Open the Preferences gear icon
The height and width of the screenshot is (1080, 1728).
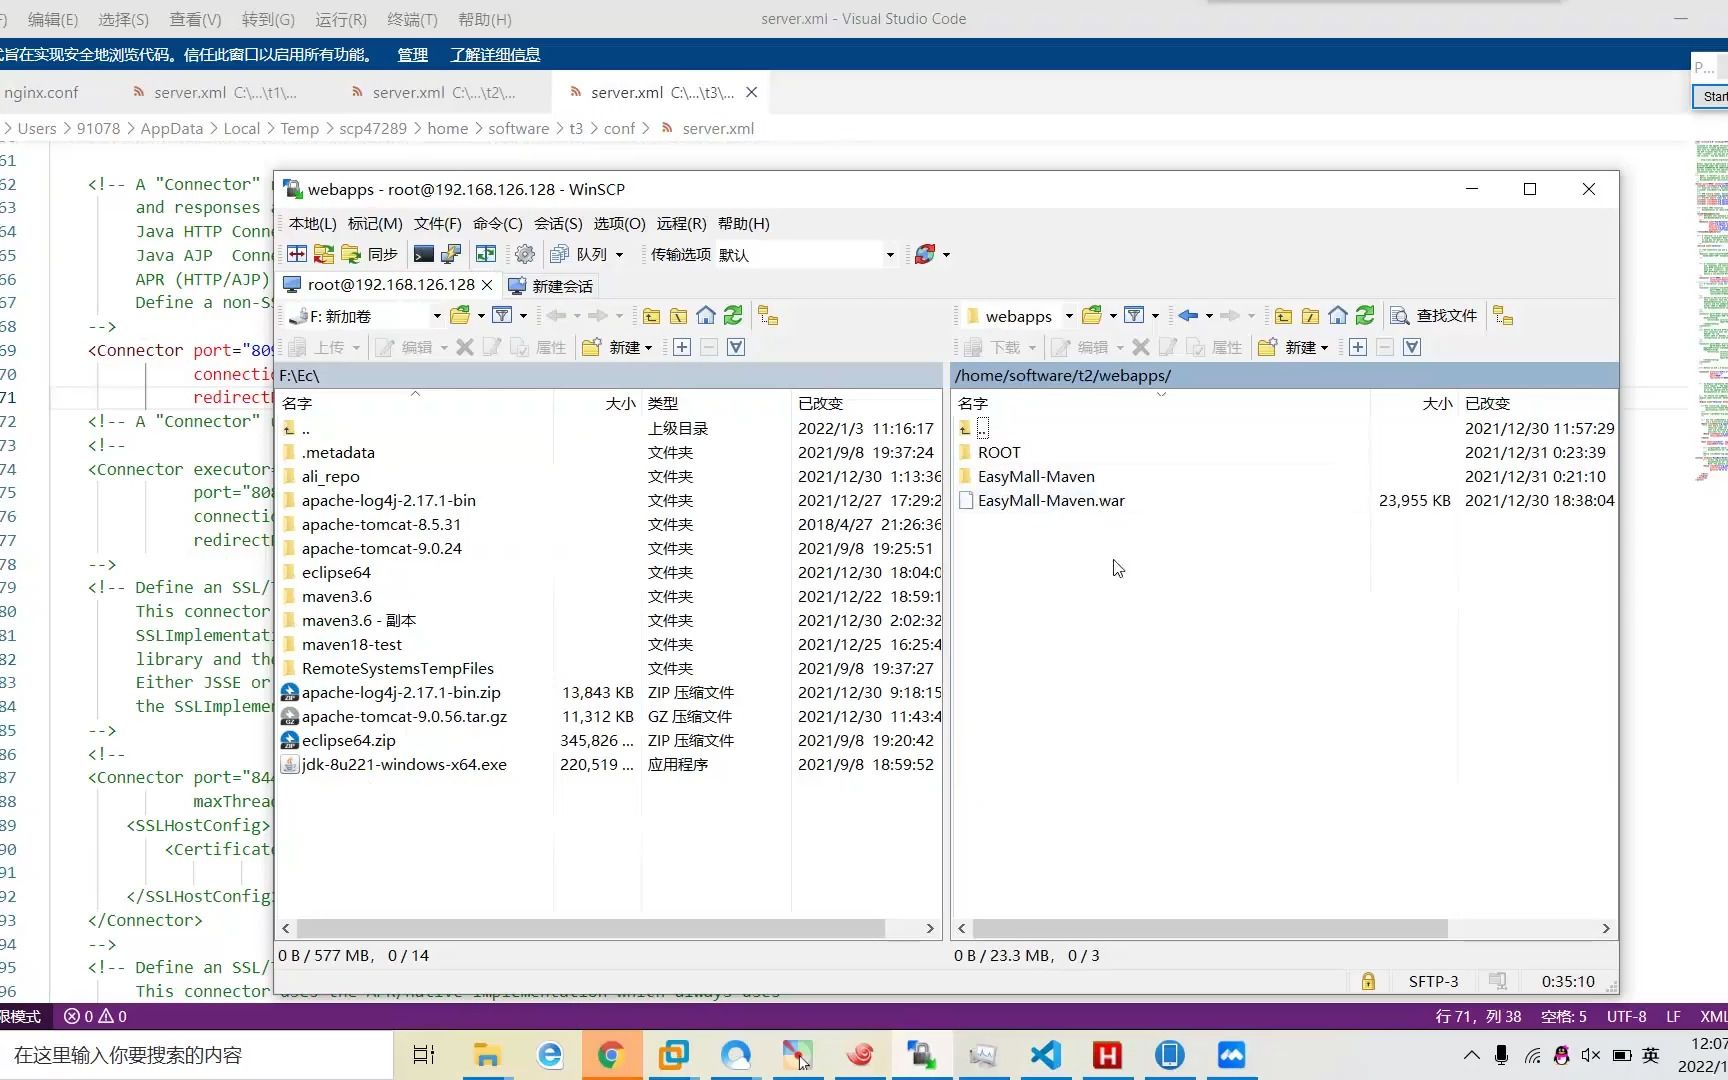tap(525, 254)
